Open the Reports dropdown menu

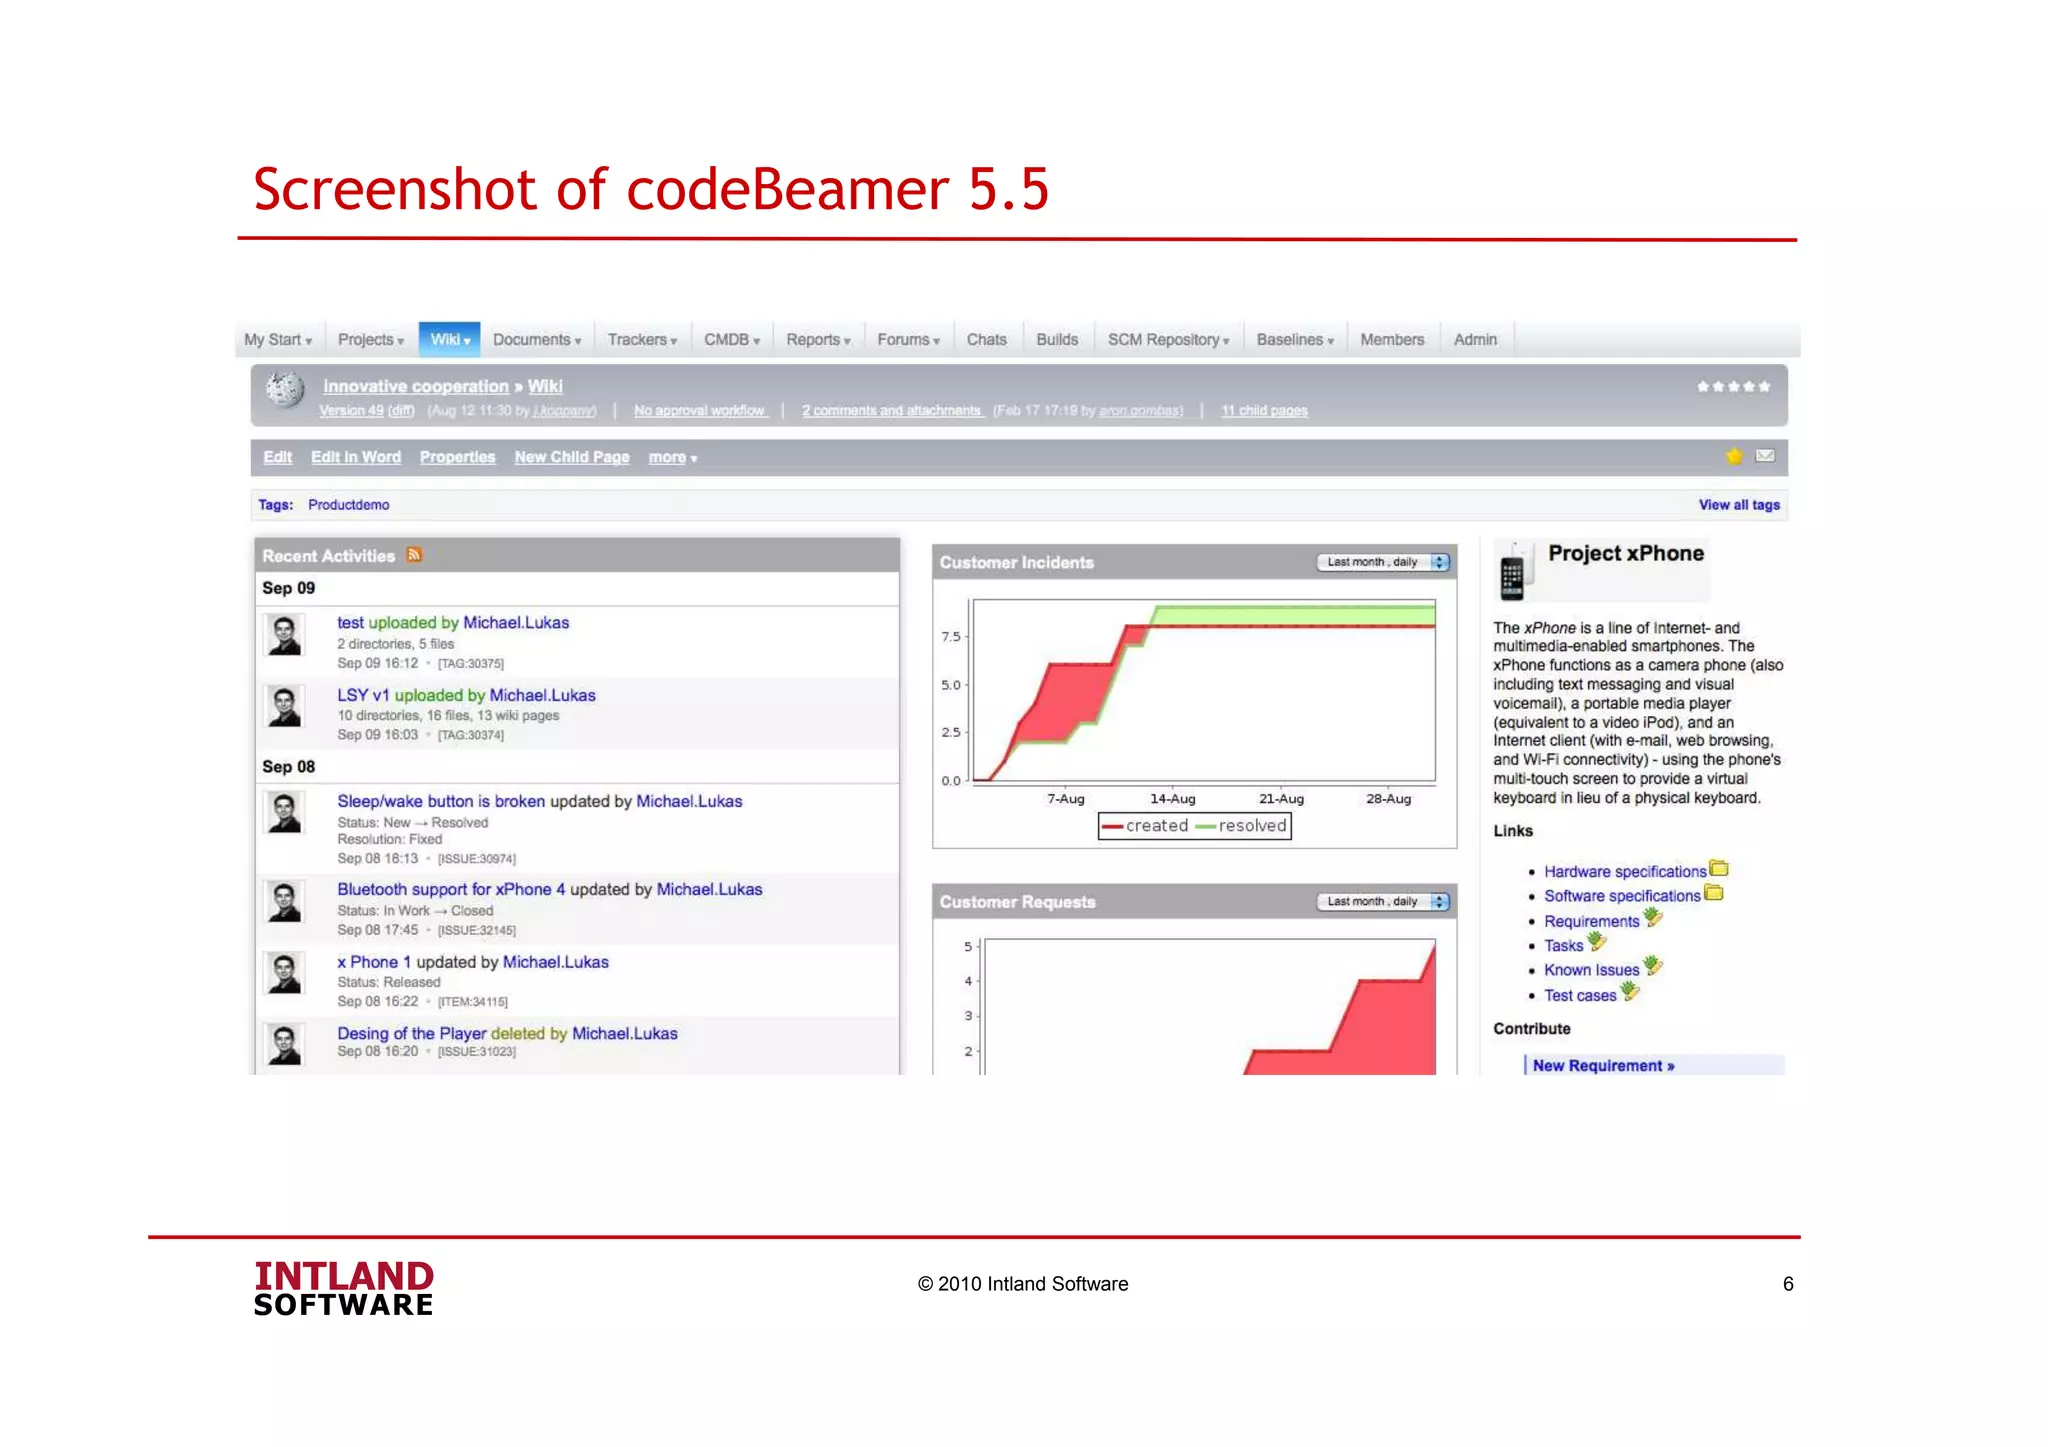click(818, 340)
